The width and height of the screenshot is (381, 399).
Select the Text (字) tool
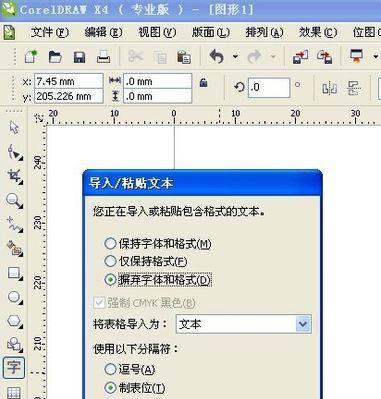point(14,368)
